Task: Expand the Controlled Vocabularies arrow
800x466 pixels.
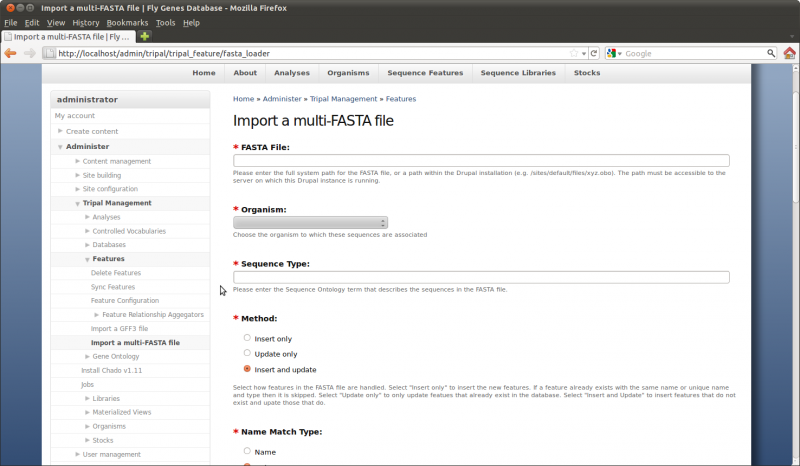Action: (x=87, y=231)
